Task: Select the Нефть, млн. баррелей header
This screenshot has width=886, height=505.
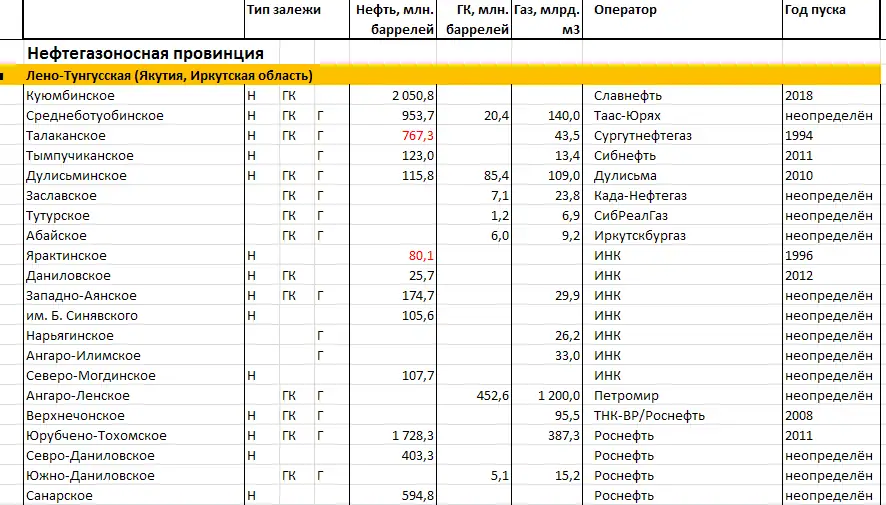Action: point(394,20)
